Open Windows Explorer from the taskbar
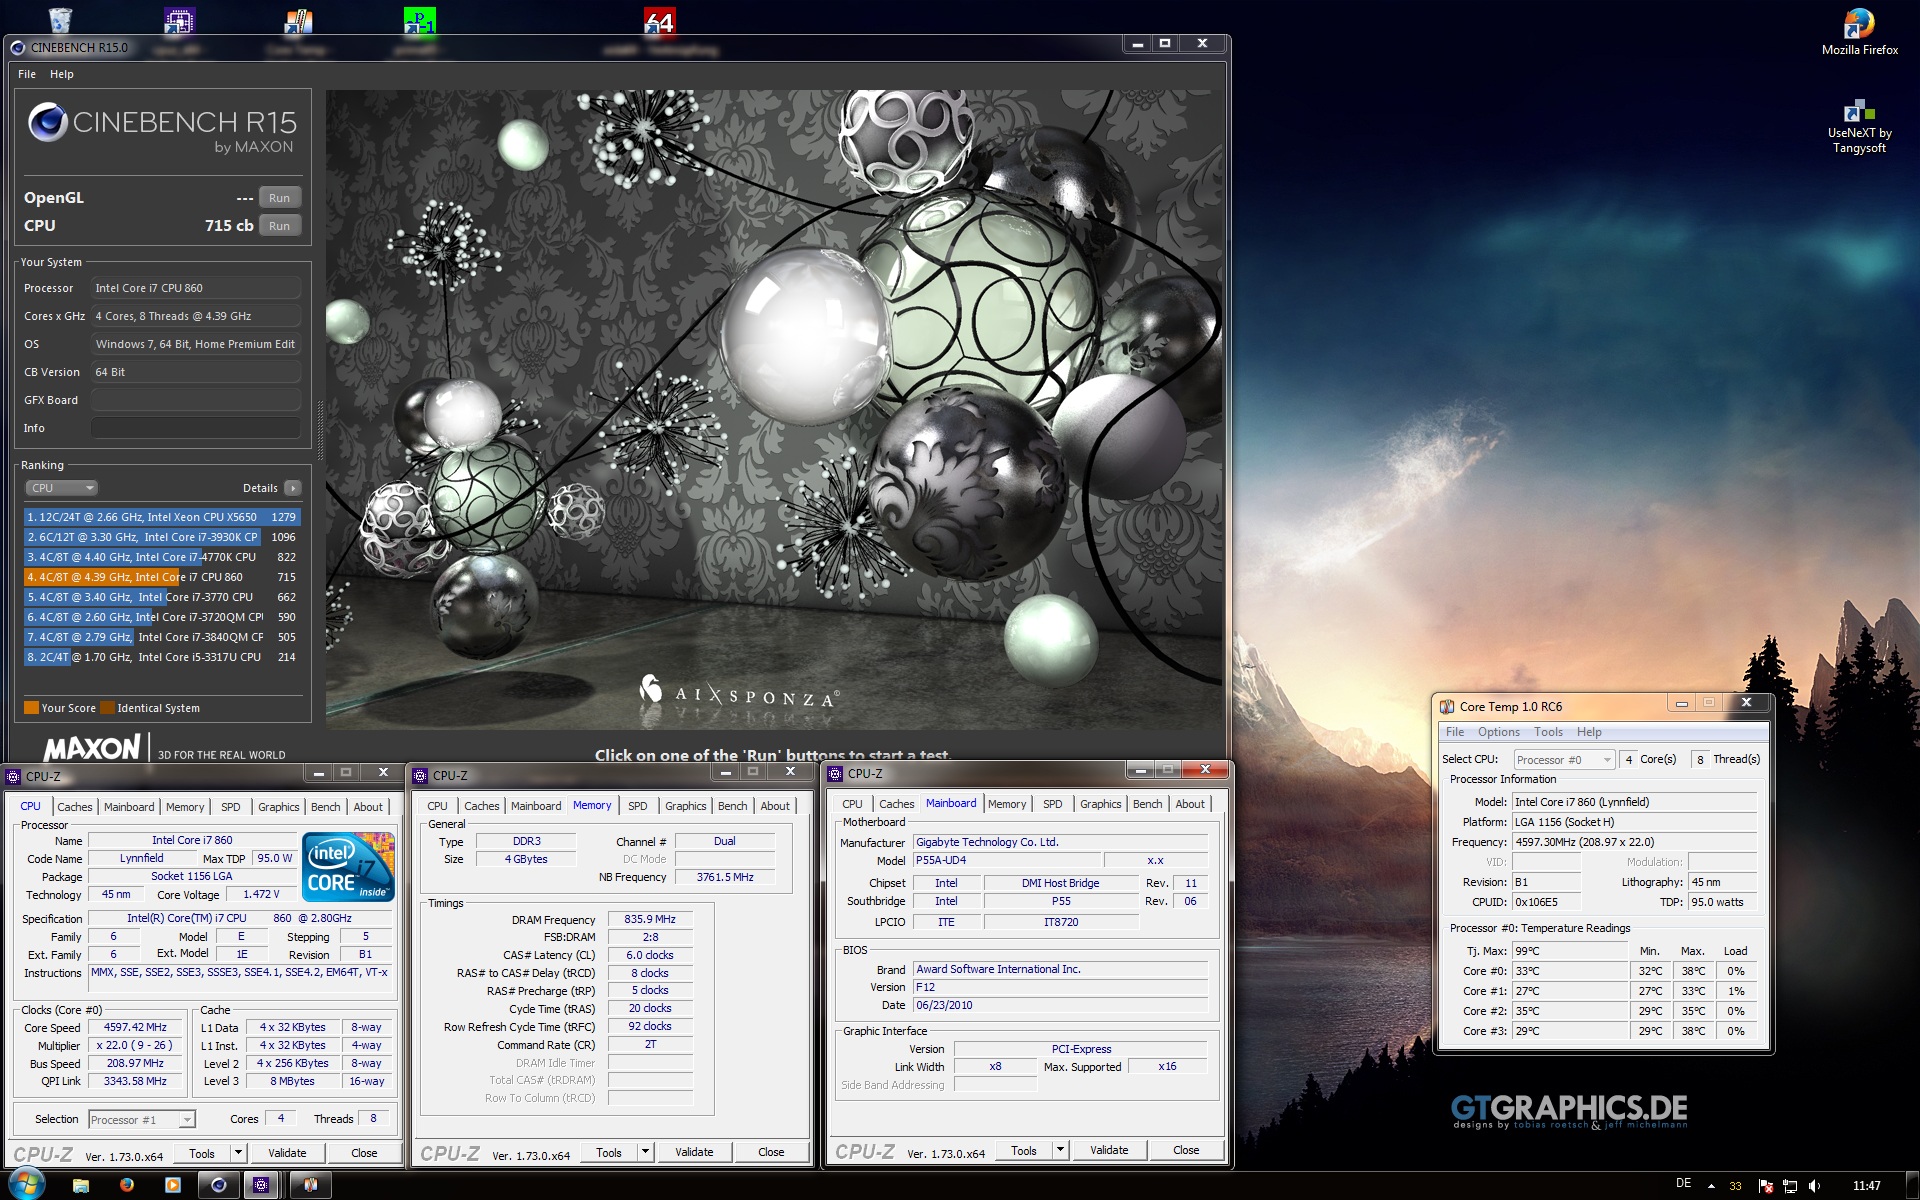Image resolution: width=1920 pixels, height=1200 pixels. (x=81, y=1185)
